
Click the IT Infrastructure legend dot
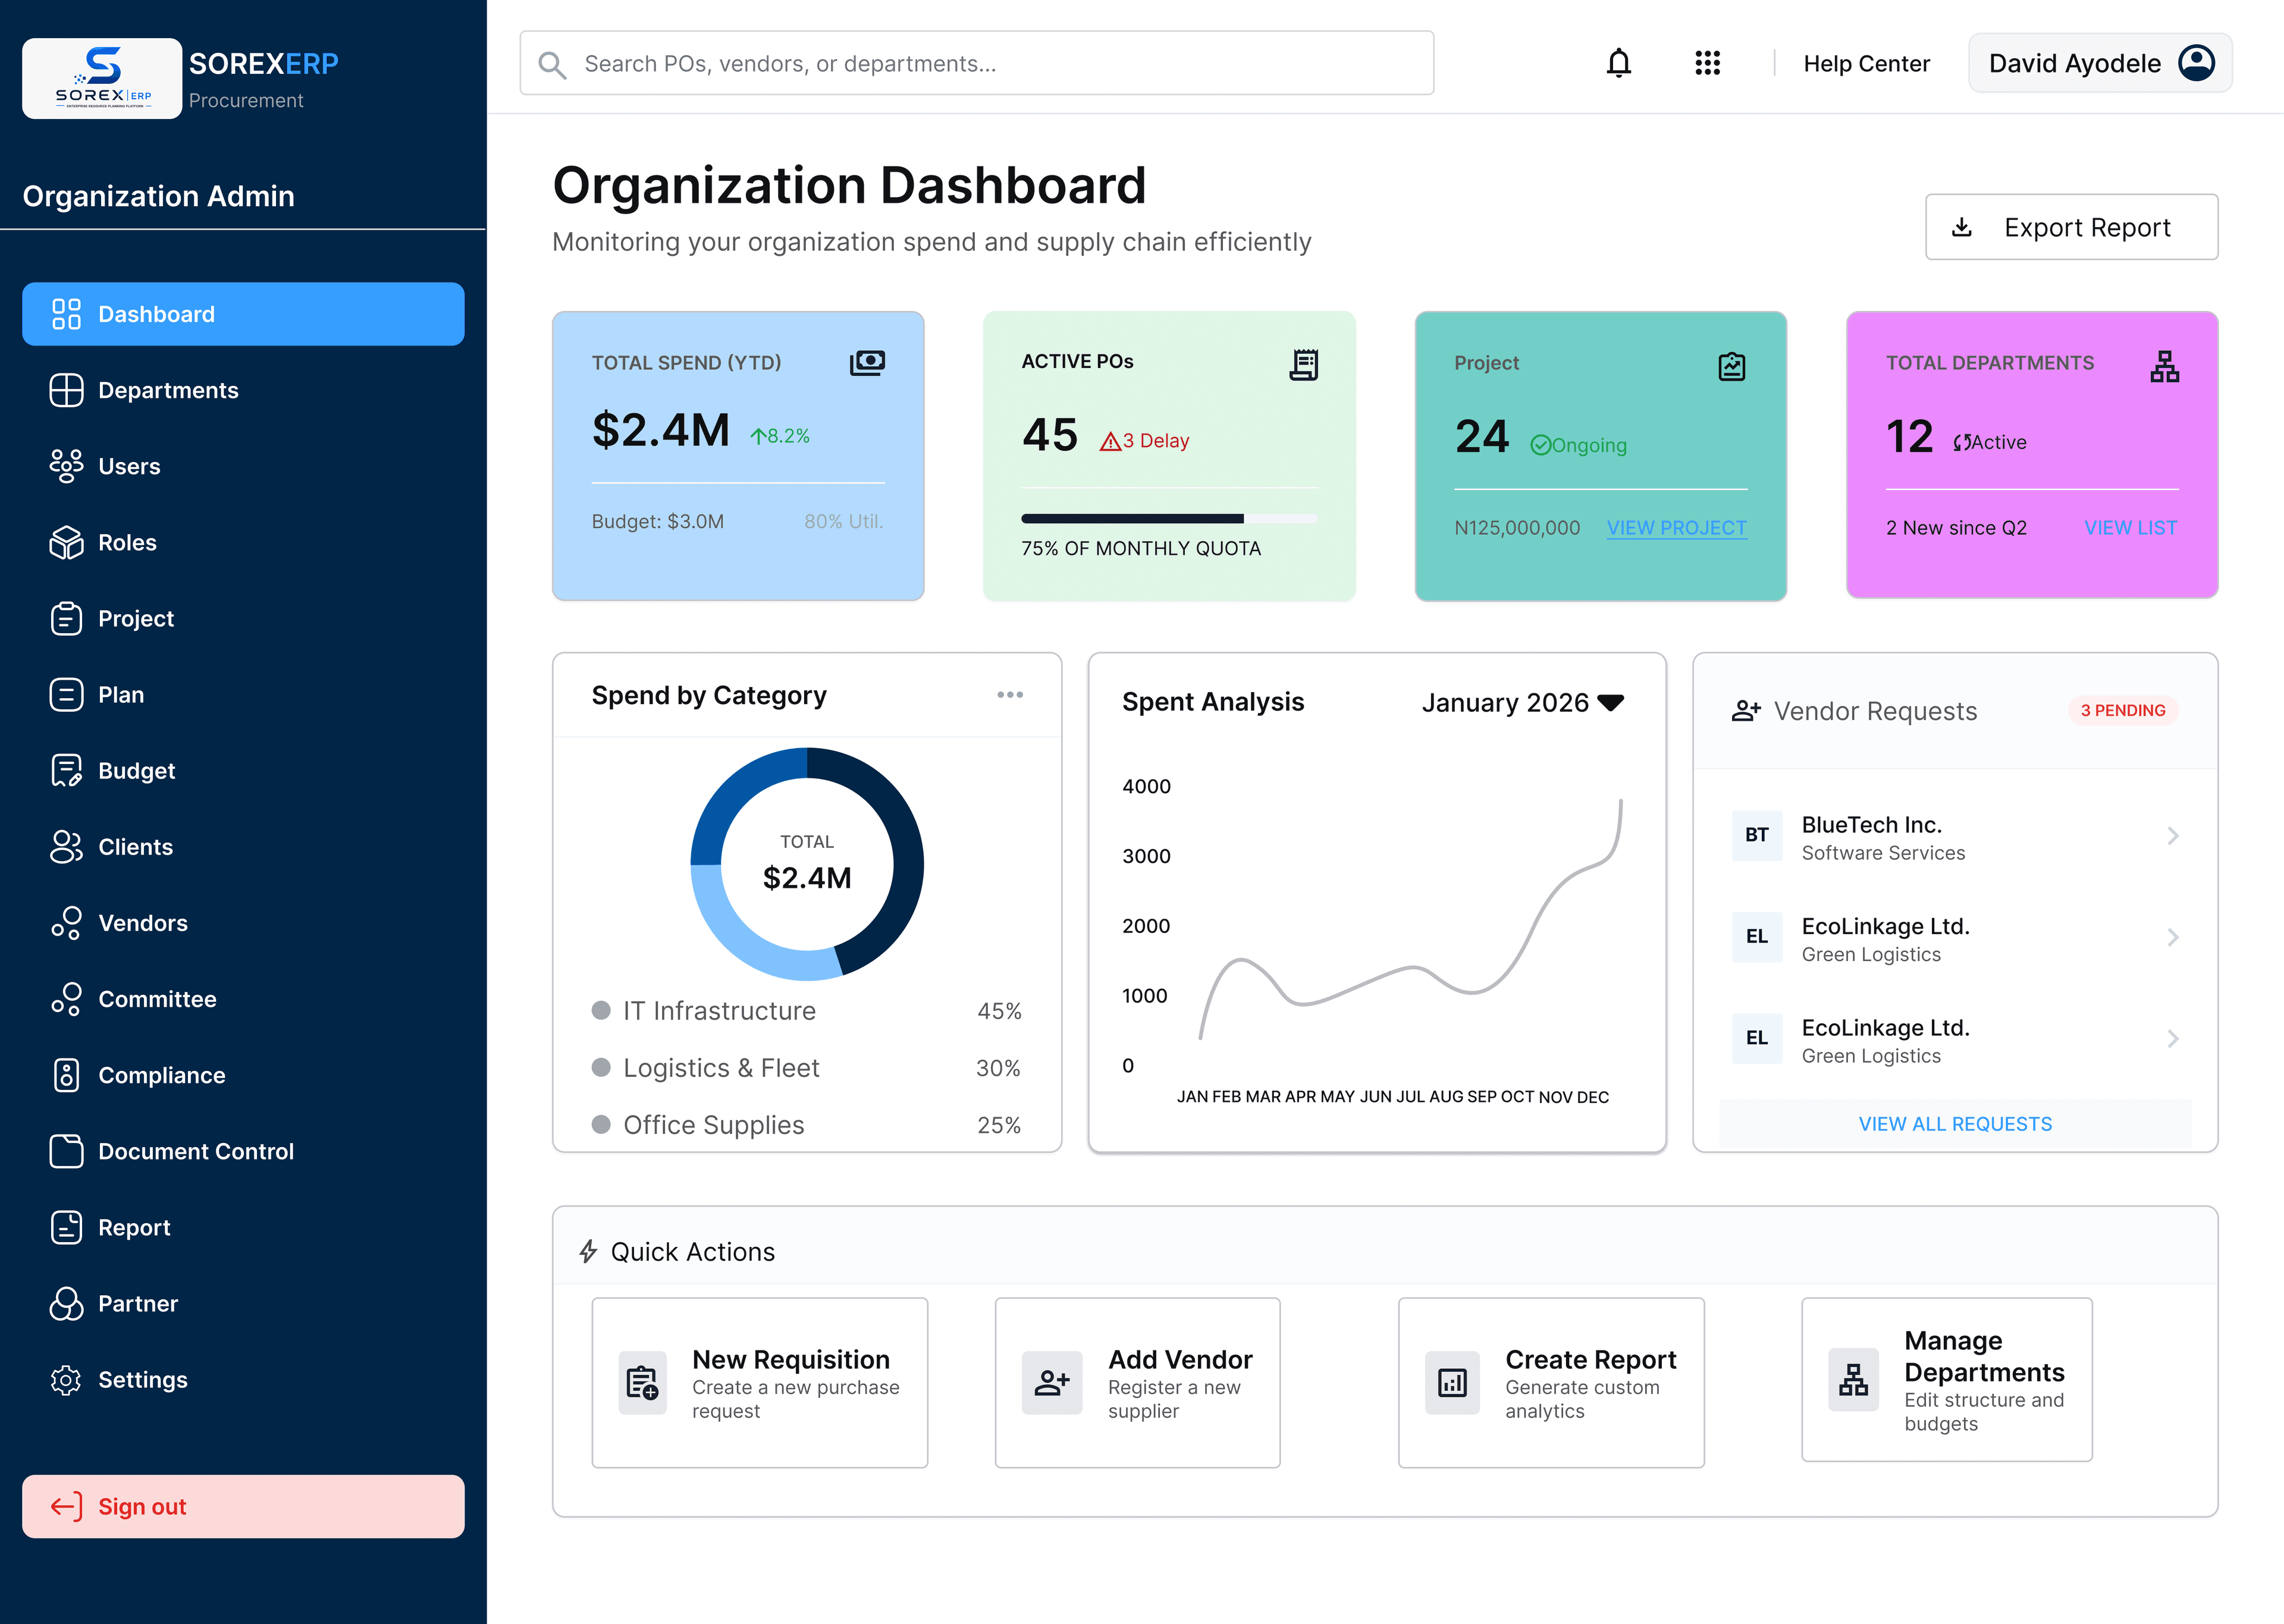pos(600,1010)
